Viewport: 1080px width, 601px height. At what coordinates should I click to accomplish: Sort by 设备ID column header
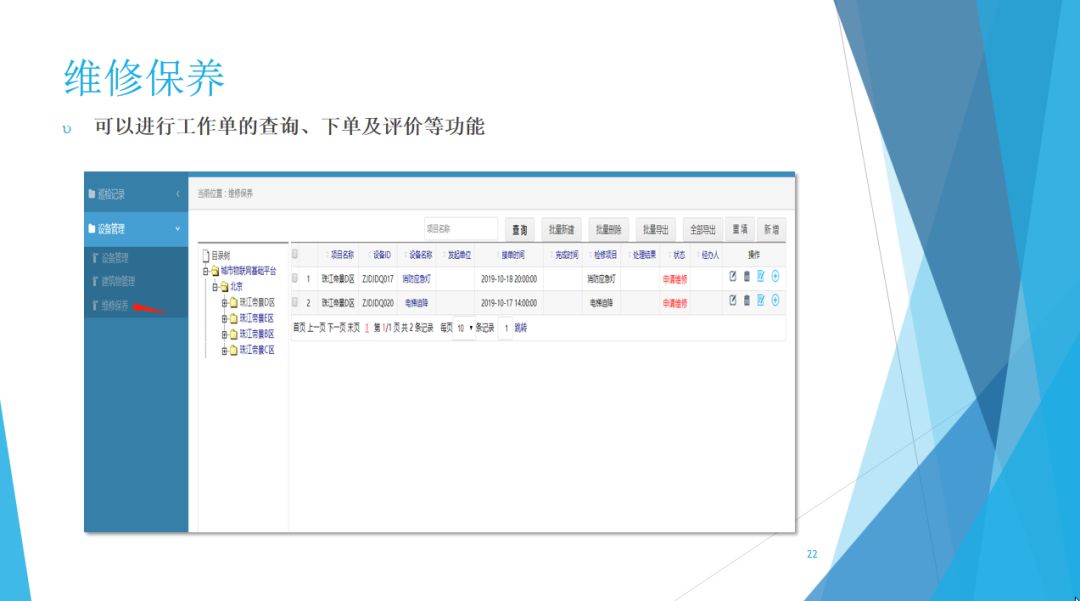[x=382, y=255]
